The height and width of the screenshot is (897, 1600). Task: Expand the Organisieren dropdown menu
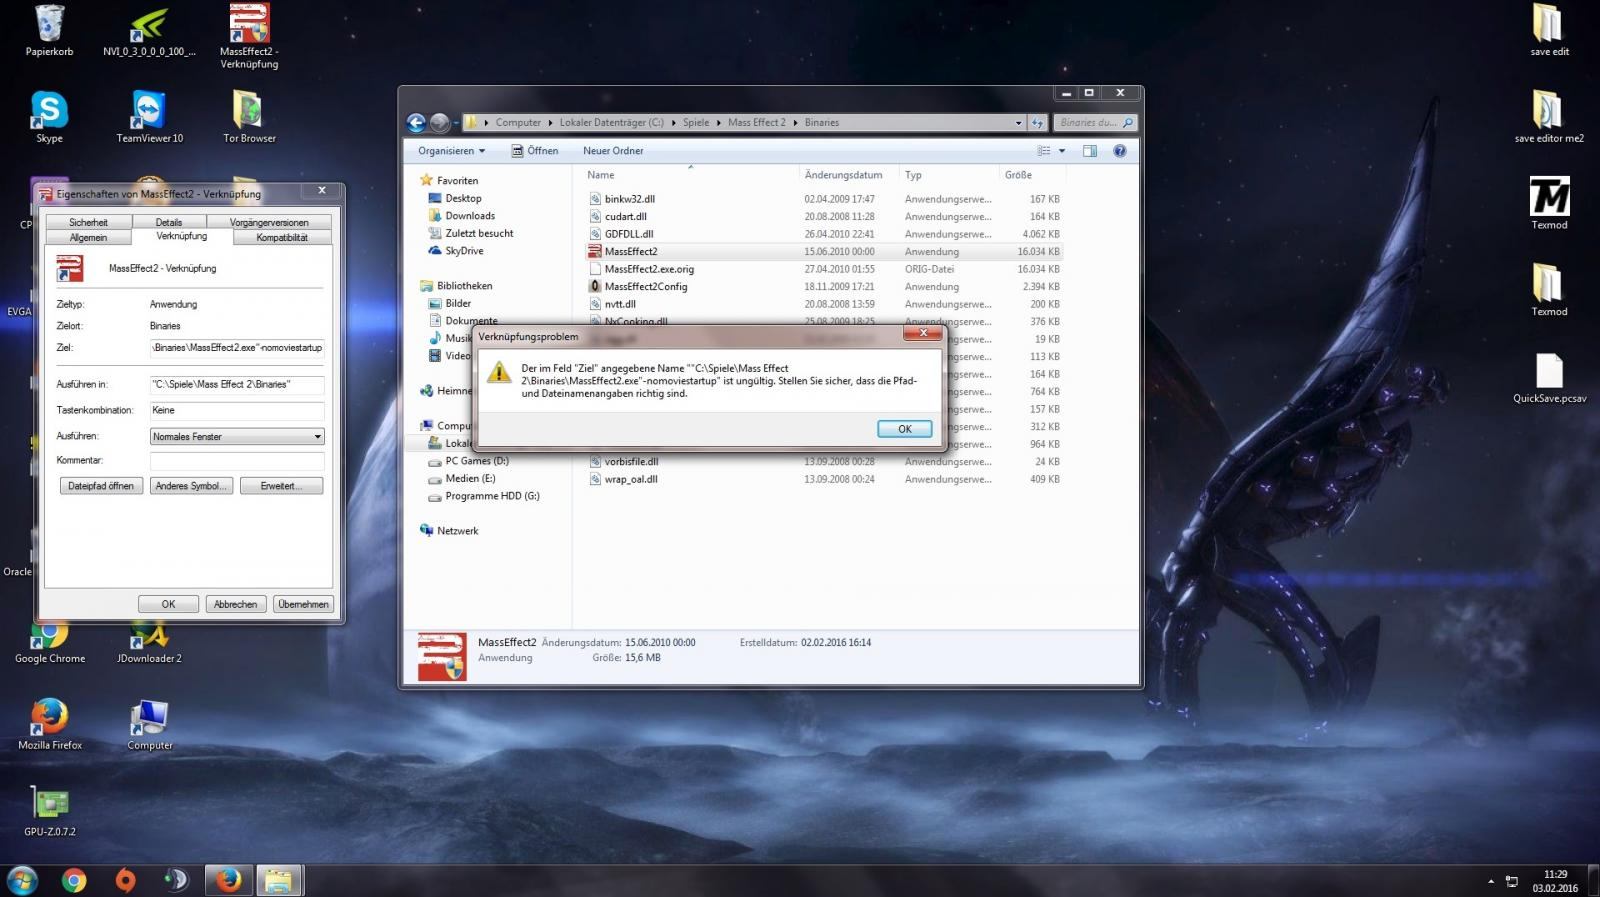point(451,151)
